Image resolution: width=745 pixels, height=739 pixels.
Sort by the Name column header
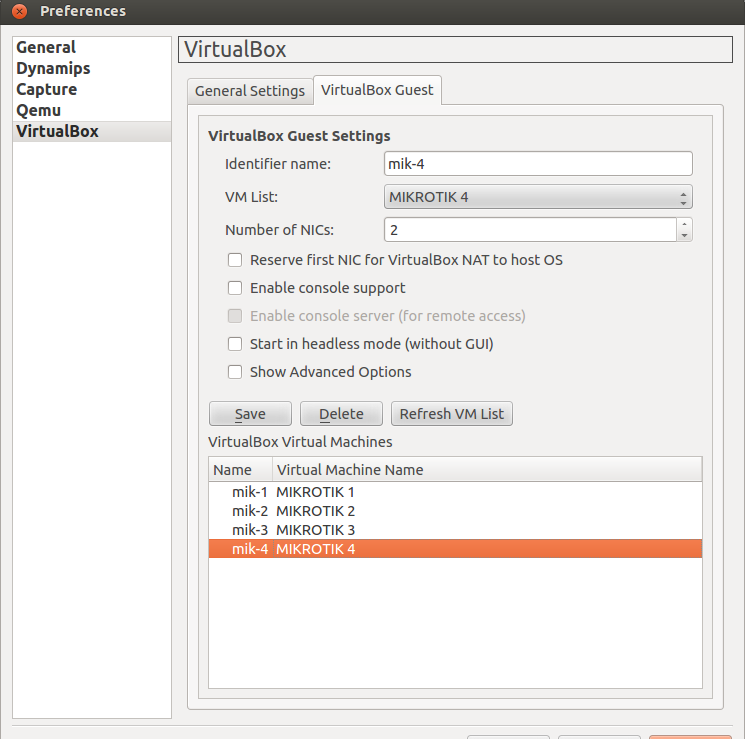pos(240,470)
